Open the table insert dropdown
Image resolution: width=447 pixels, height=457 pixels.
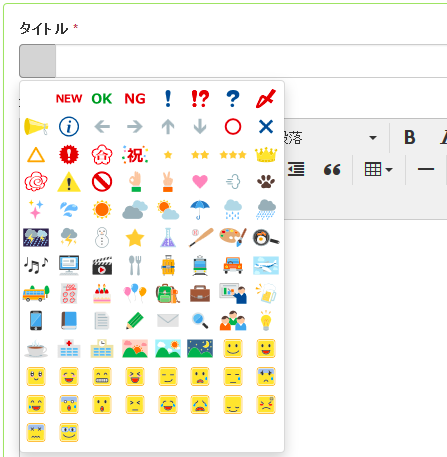(x=378, y=170)
